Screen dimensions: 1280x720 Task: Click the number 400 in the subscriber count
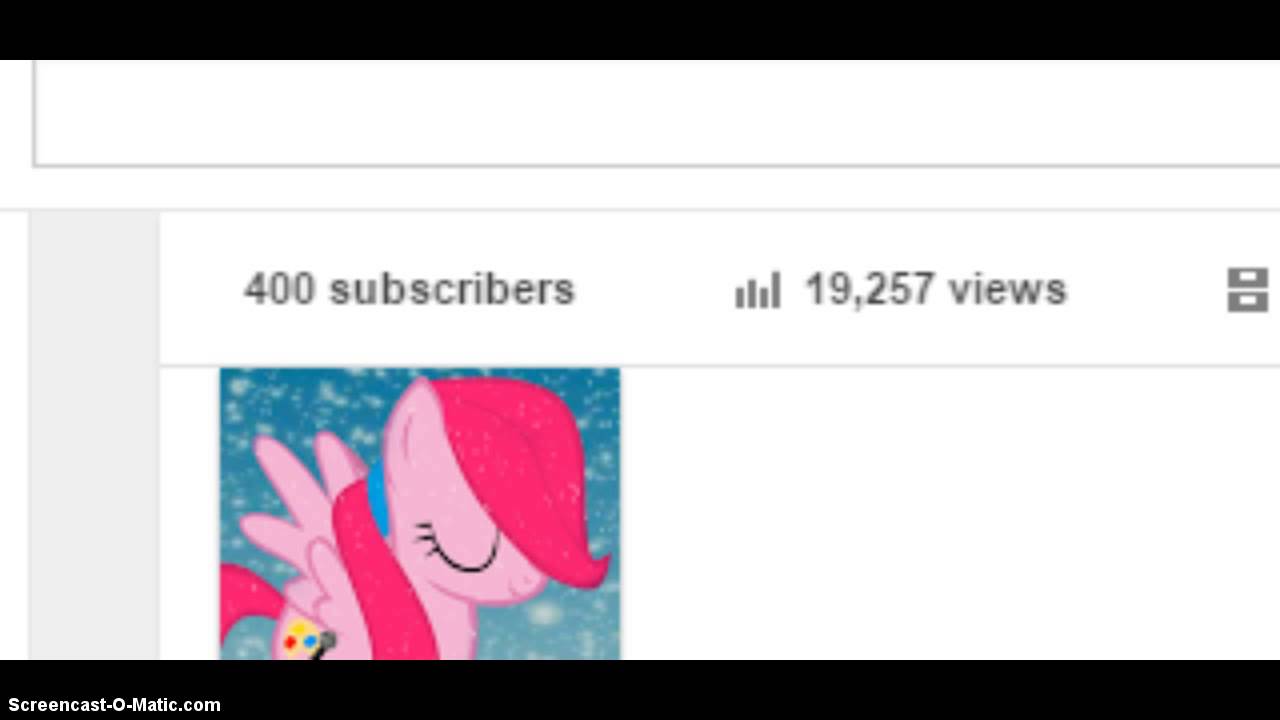[280, 289]
